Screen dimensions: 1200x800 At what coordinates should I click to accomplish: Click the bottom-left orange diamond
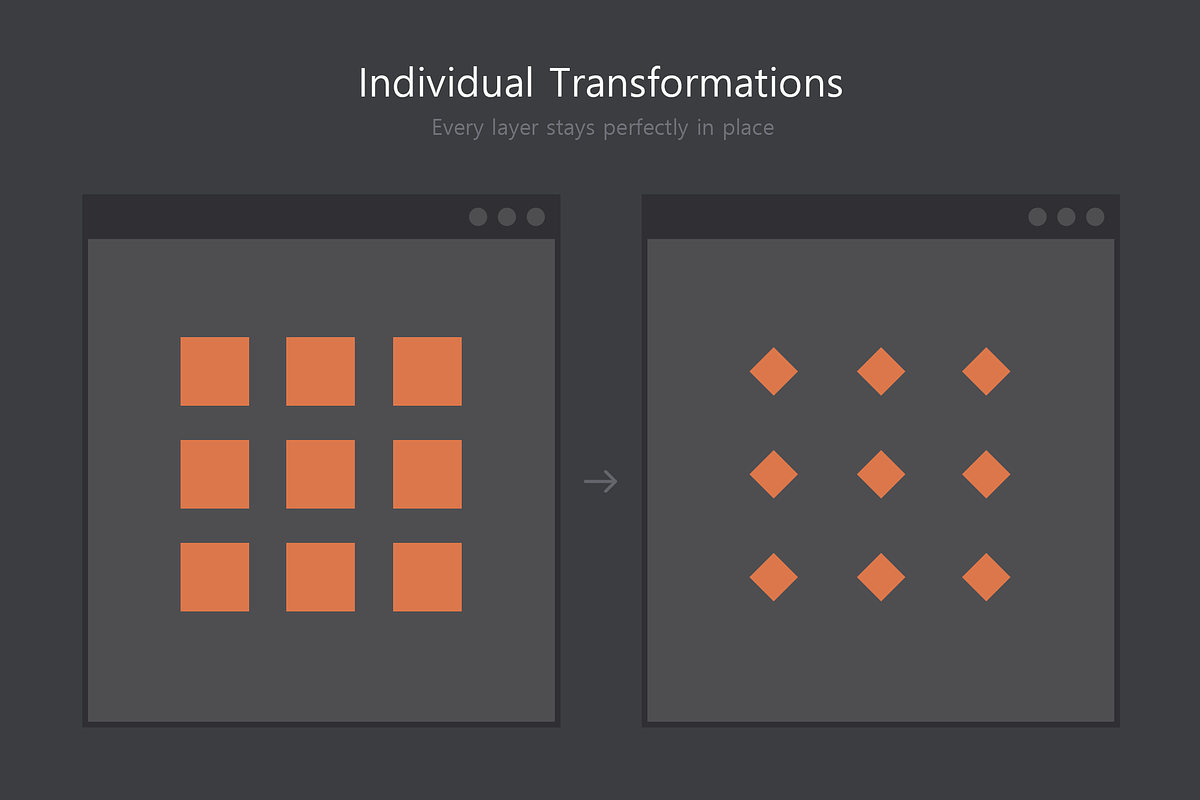(774, 577)
